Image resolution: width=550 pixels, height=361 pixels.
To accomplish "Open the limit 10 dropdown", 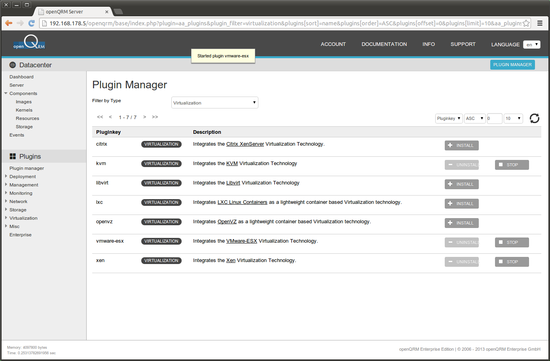I will [x=513, y=118].
